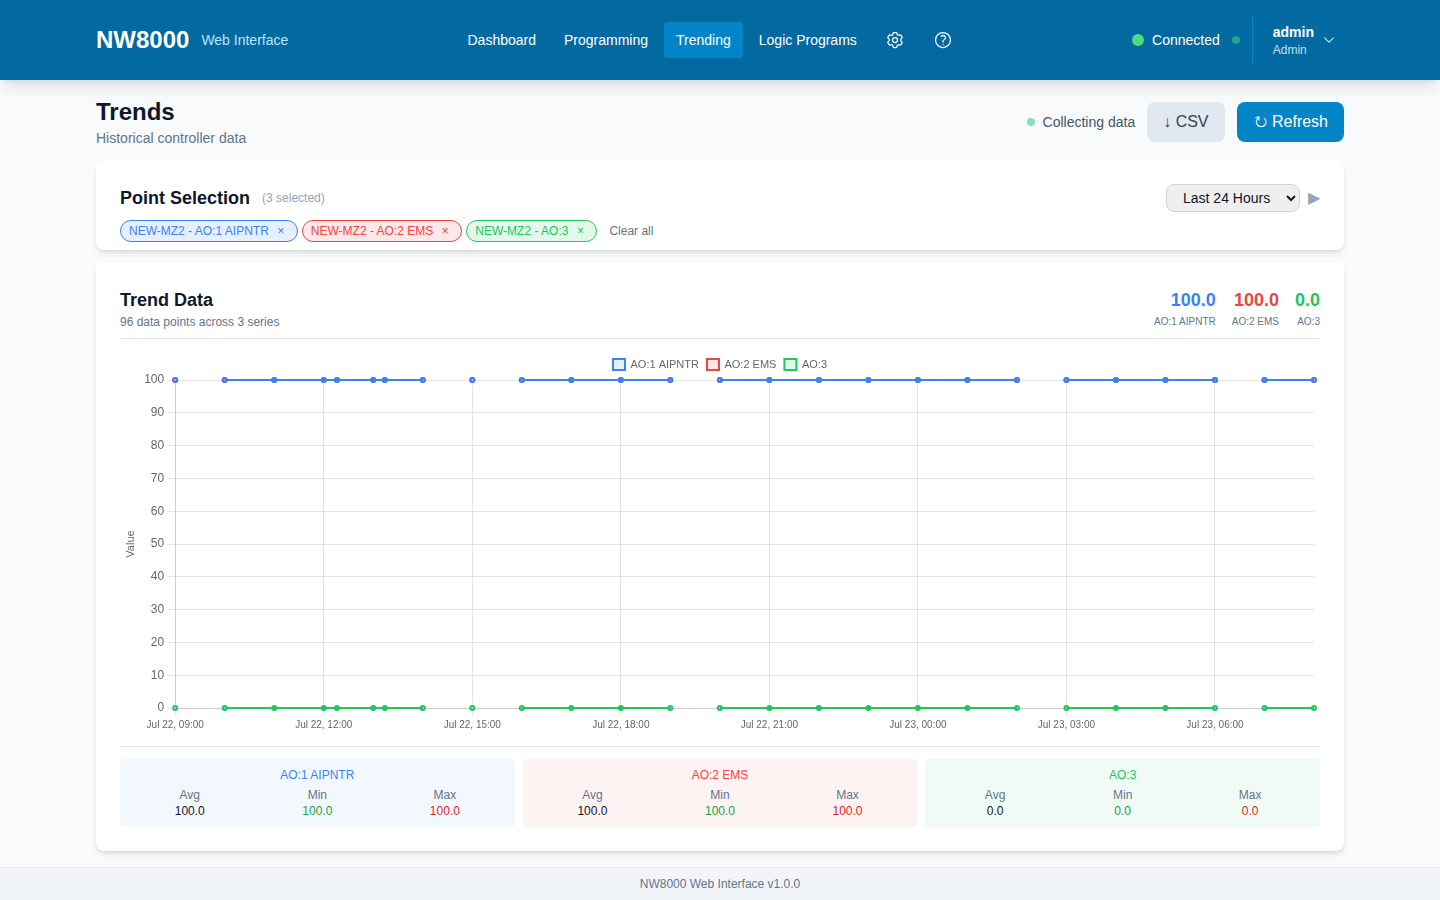This screenshot has height=900, width=1440.
Task: Click the AO:3 statistics card title
Action: point(1122,775)
